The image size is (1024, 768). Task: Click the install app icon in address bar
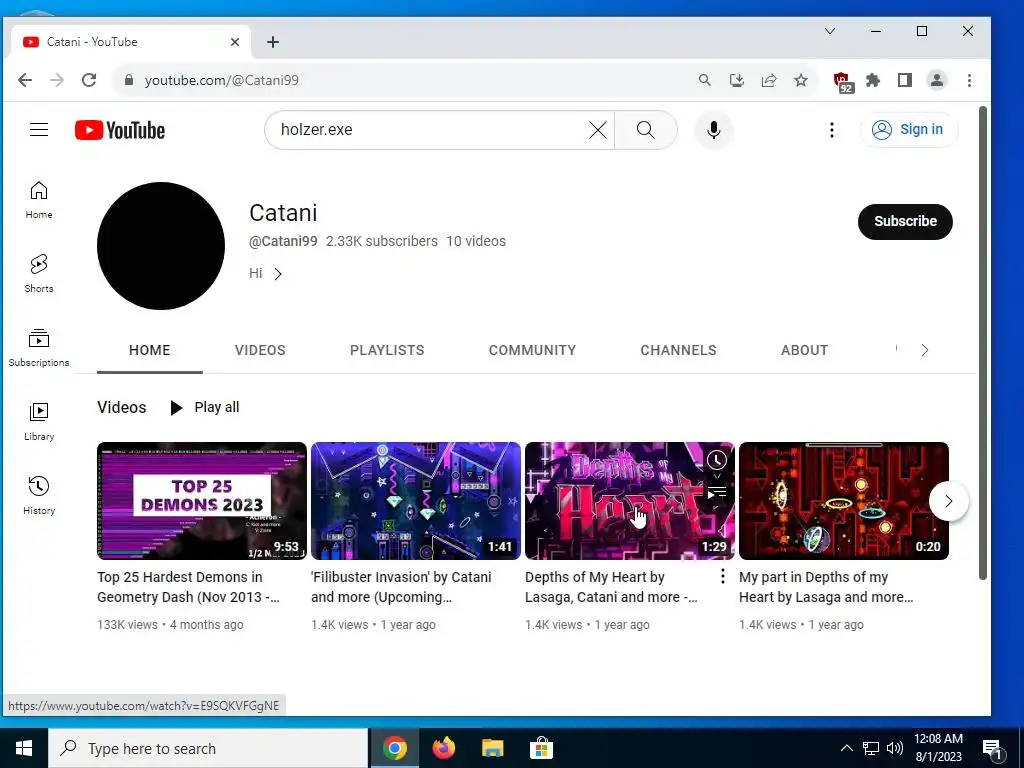(737, 80)
